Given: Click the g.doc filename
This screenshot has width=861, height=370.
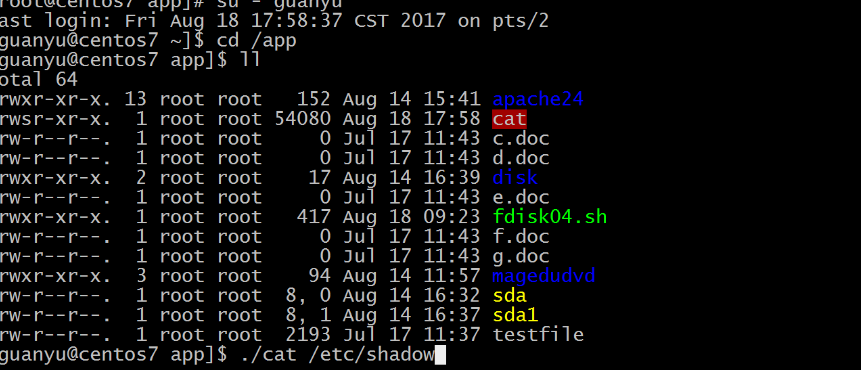Looking at the screenshot, I should (x=521, y=256).
